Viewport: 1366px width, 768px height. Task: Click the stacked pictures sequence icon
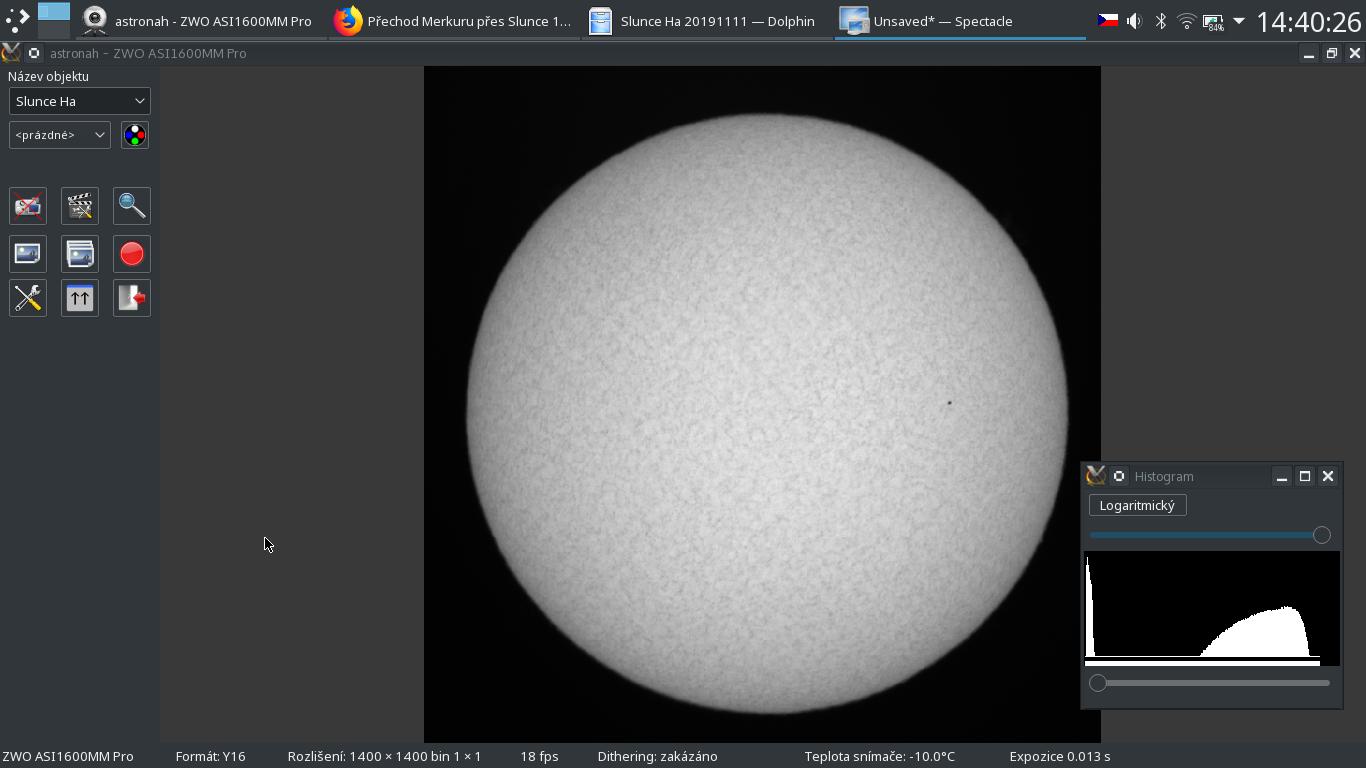tap(80, 254)
